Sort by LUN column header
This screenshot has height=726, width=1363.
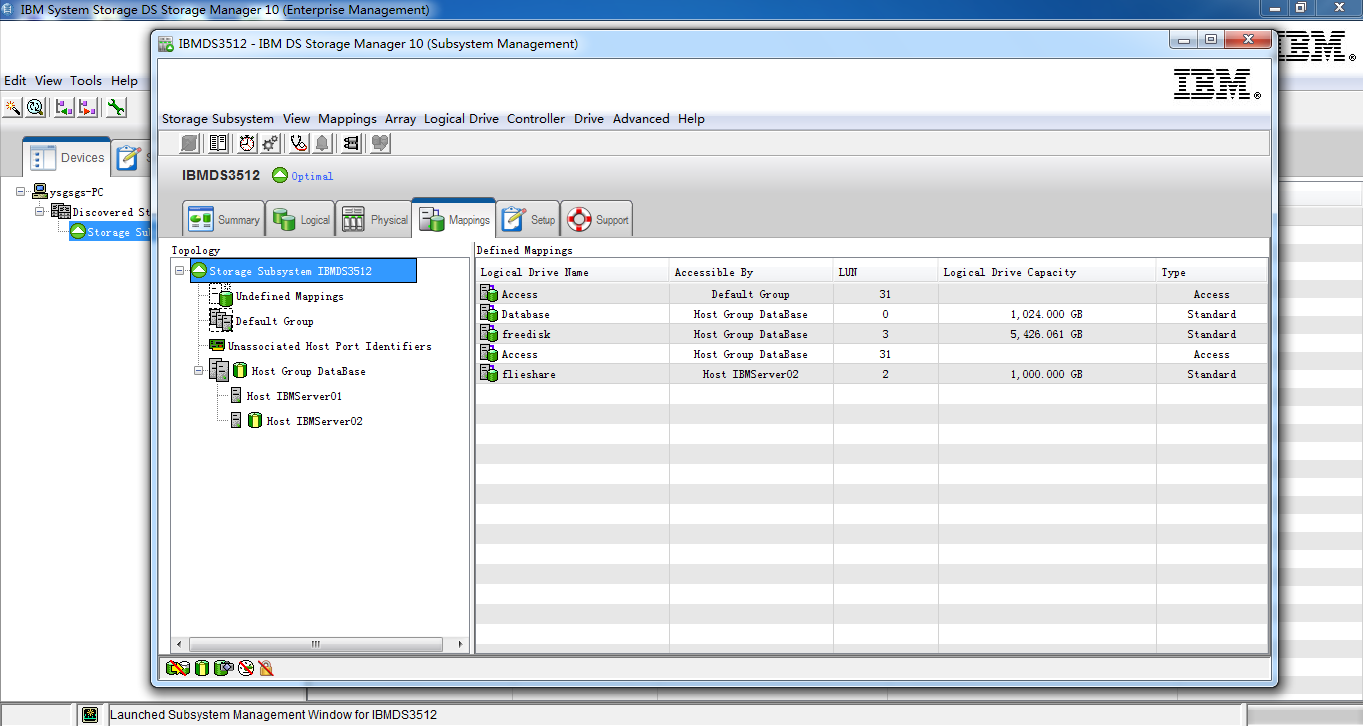click(886, 272)
